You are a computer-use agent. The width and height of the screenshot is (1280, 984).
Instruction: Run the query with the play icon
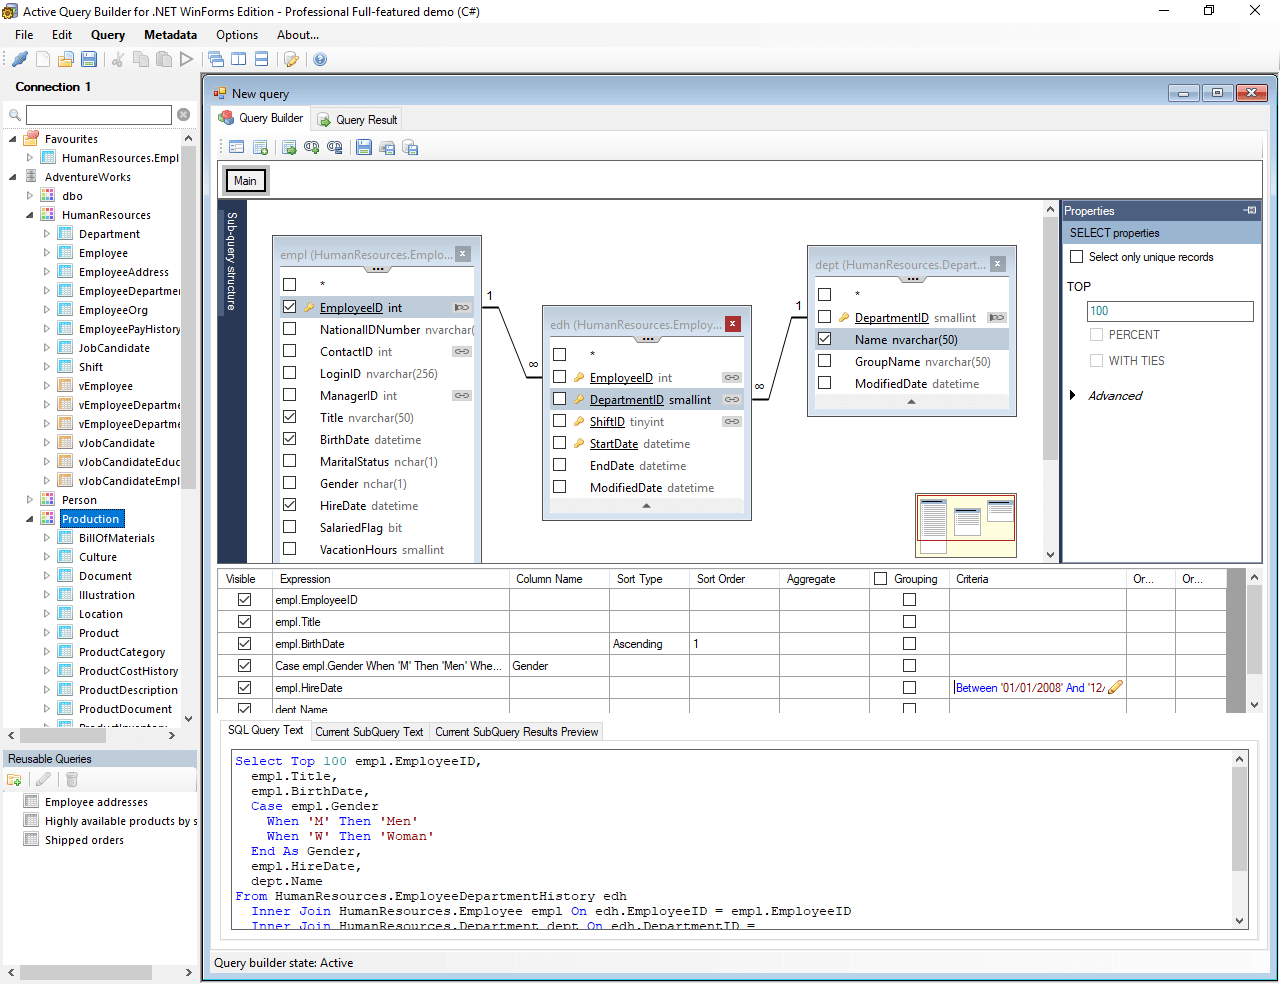pos(186,59)
